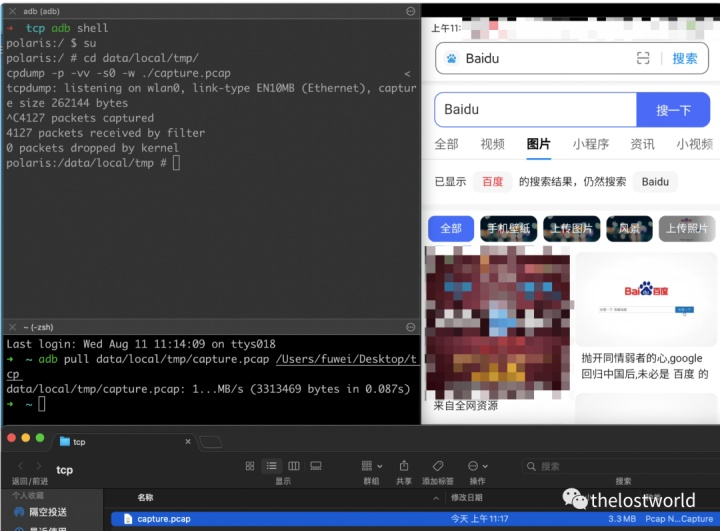
Task: Click the yellow minimize button of Finder
Action: pos(26,438)
